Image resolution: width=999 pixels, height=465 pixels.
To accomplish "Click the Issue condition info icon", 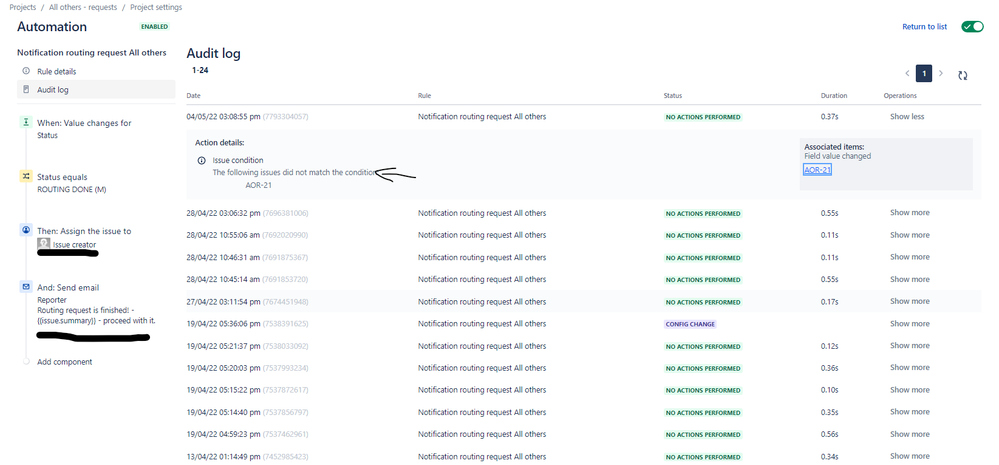I will point(201,161).
